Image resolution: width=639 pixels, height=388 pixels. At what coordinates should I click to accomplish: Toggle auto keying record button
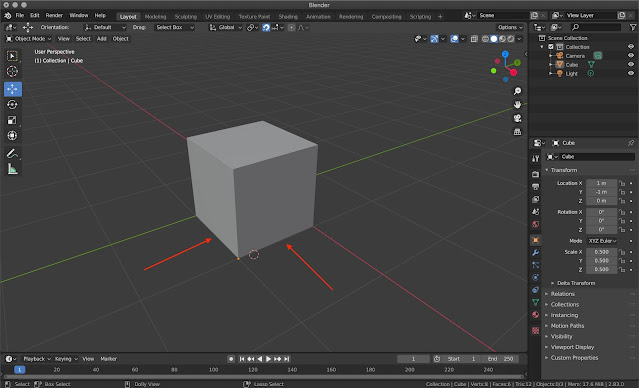pyautogui.click(x=231, y=359)
